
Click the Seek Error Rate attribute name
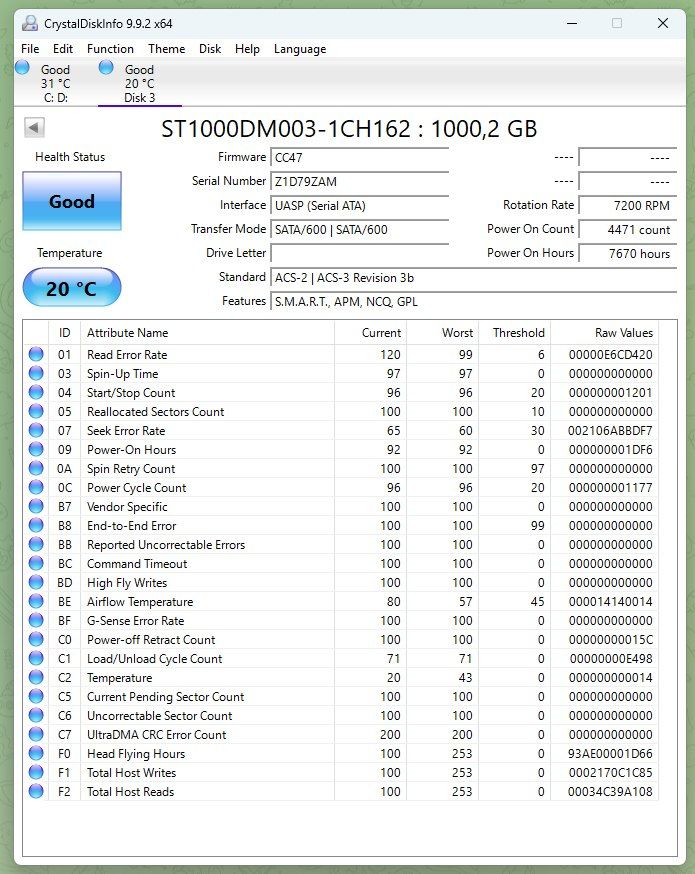point(126,430)
